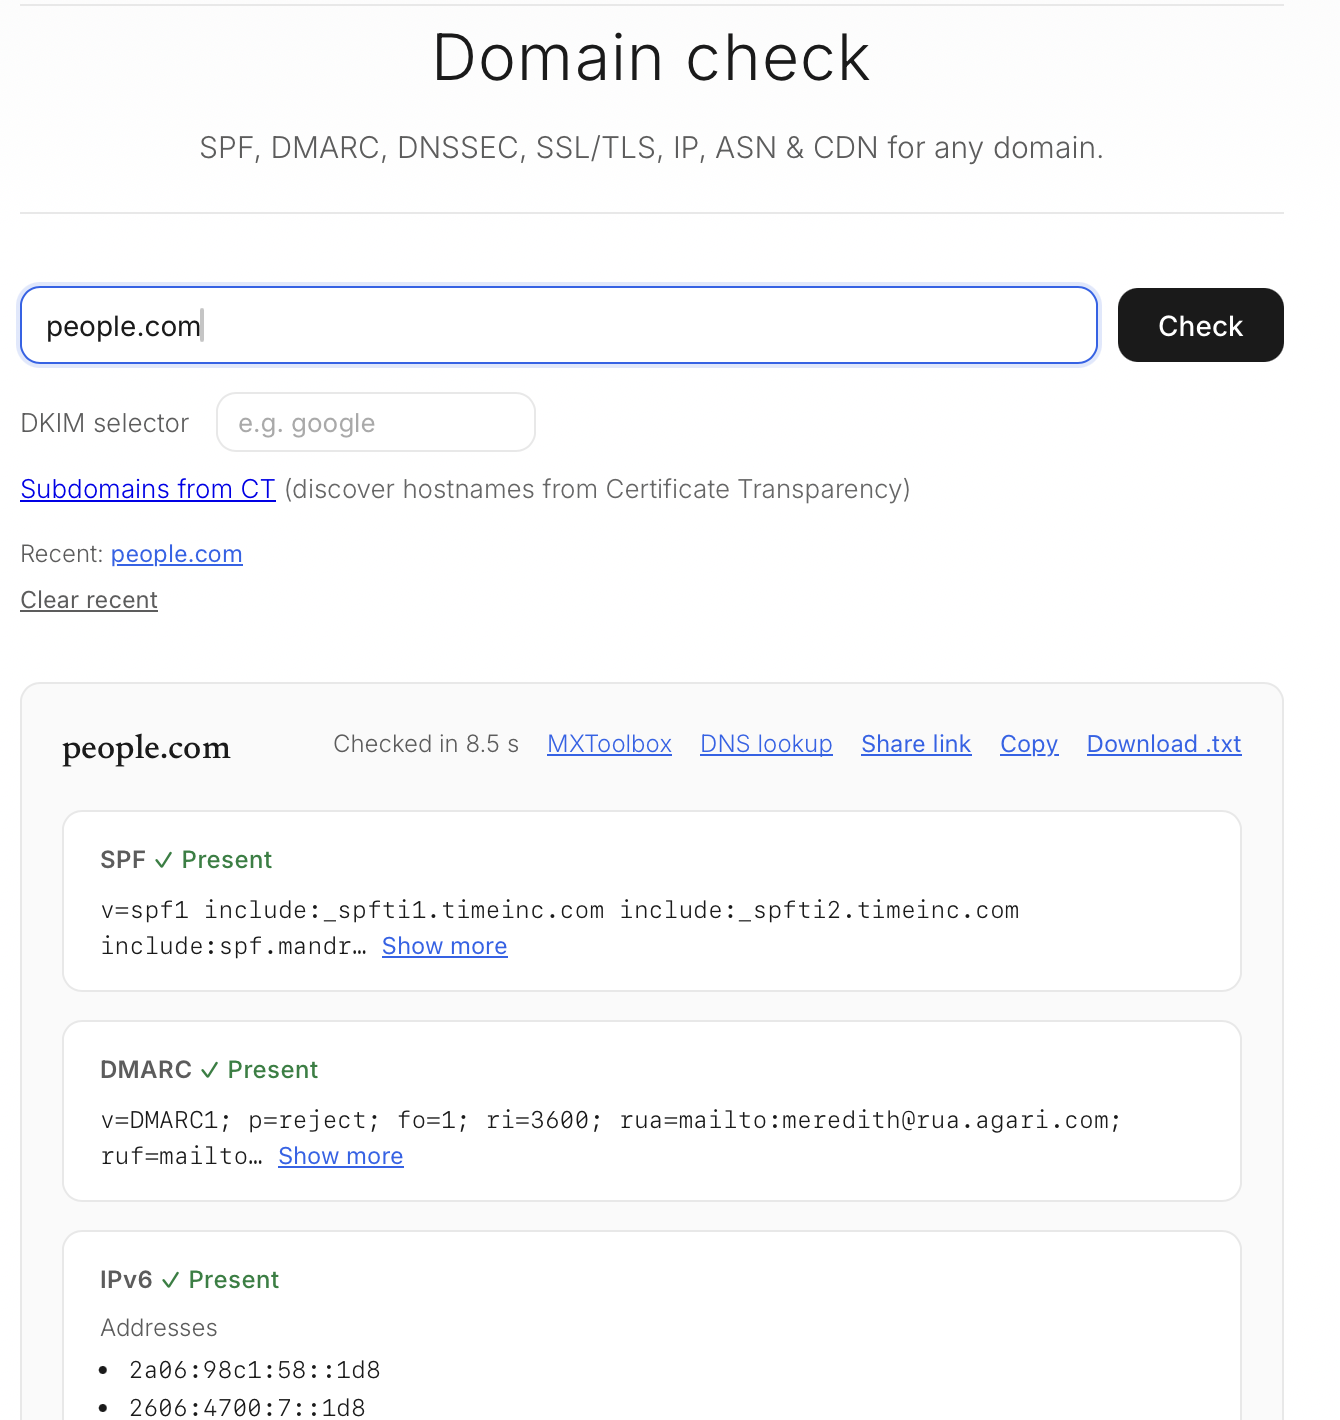Image resolution: width=1340 pixels, height=1420 pixels.
Task: Select the people.com results heading
Action: (146, 748)
